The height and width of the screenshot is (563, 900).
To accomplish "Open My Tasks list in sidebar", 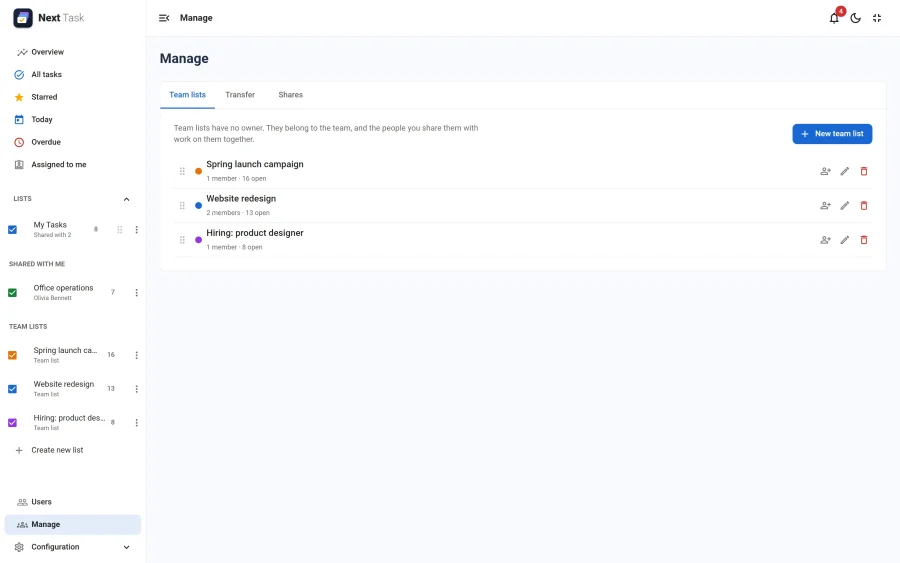I will pos(50,225).
